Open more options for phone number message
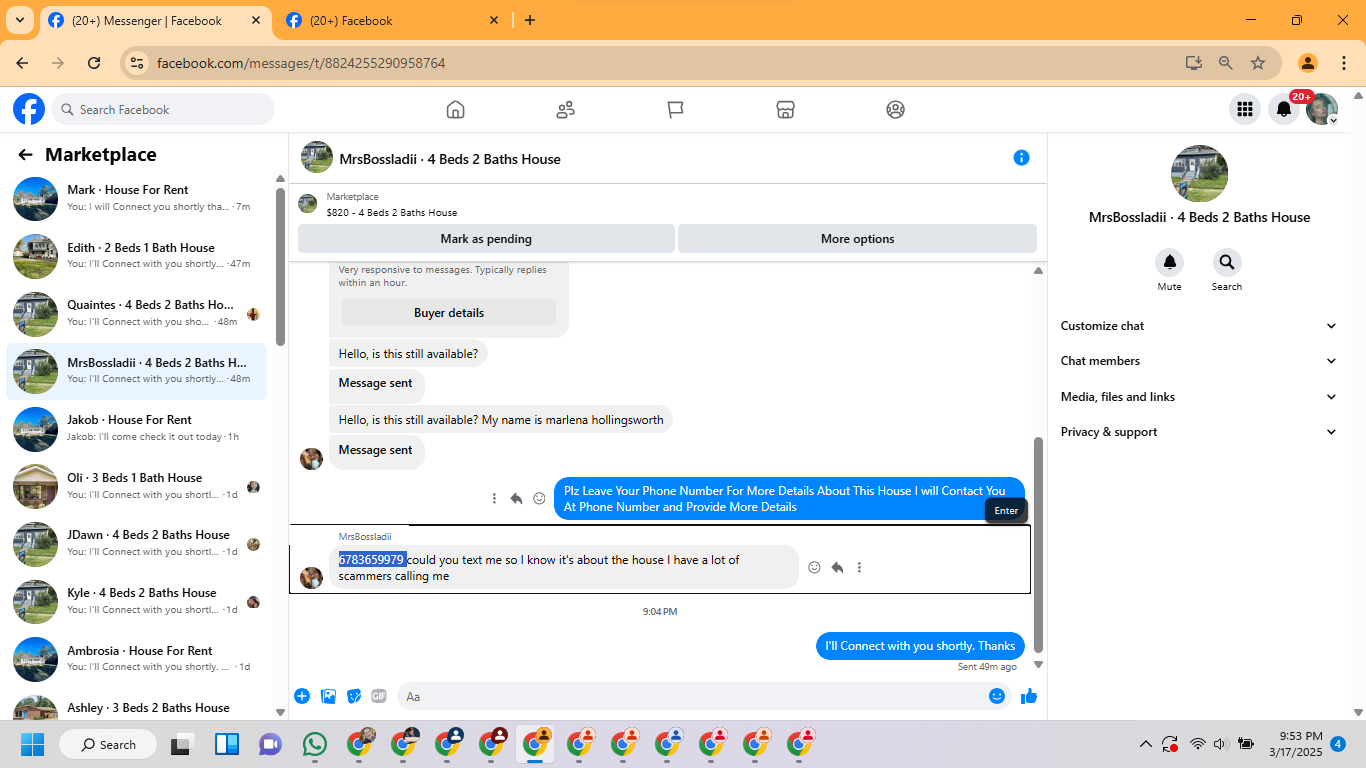This screenshot has height=768, width=1366. coord(859,568)
